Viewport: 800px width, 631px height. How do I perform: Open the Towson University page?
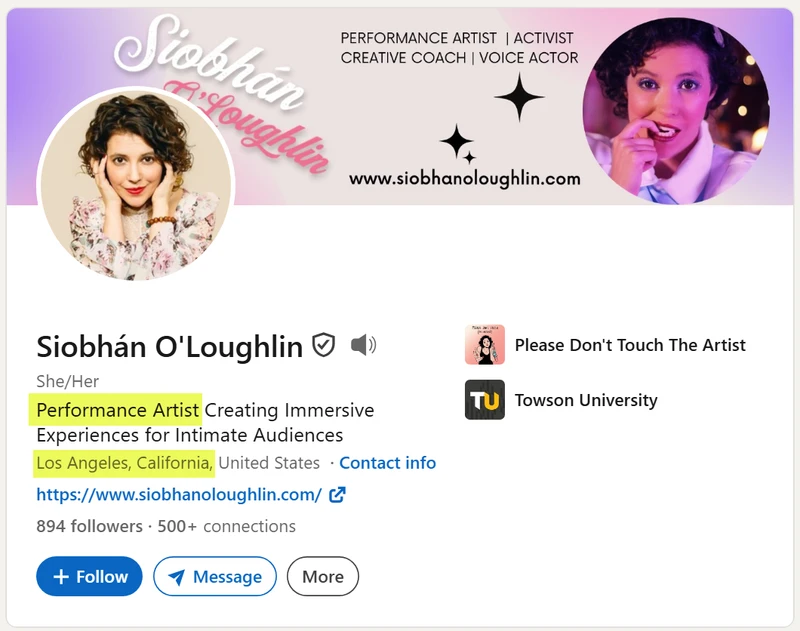pyautogui.click(x=586, y=400)
